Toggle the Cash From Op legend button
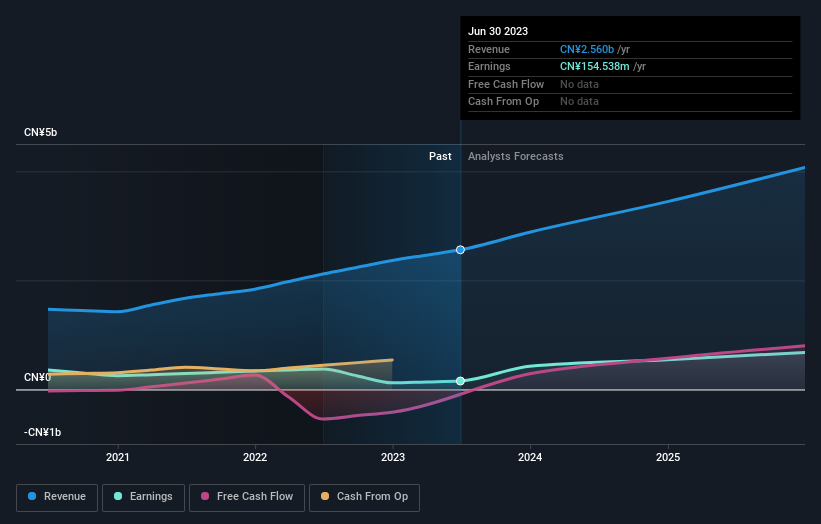821x524 pixels. tap(364, 497)
